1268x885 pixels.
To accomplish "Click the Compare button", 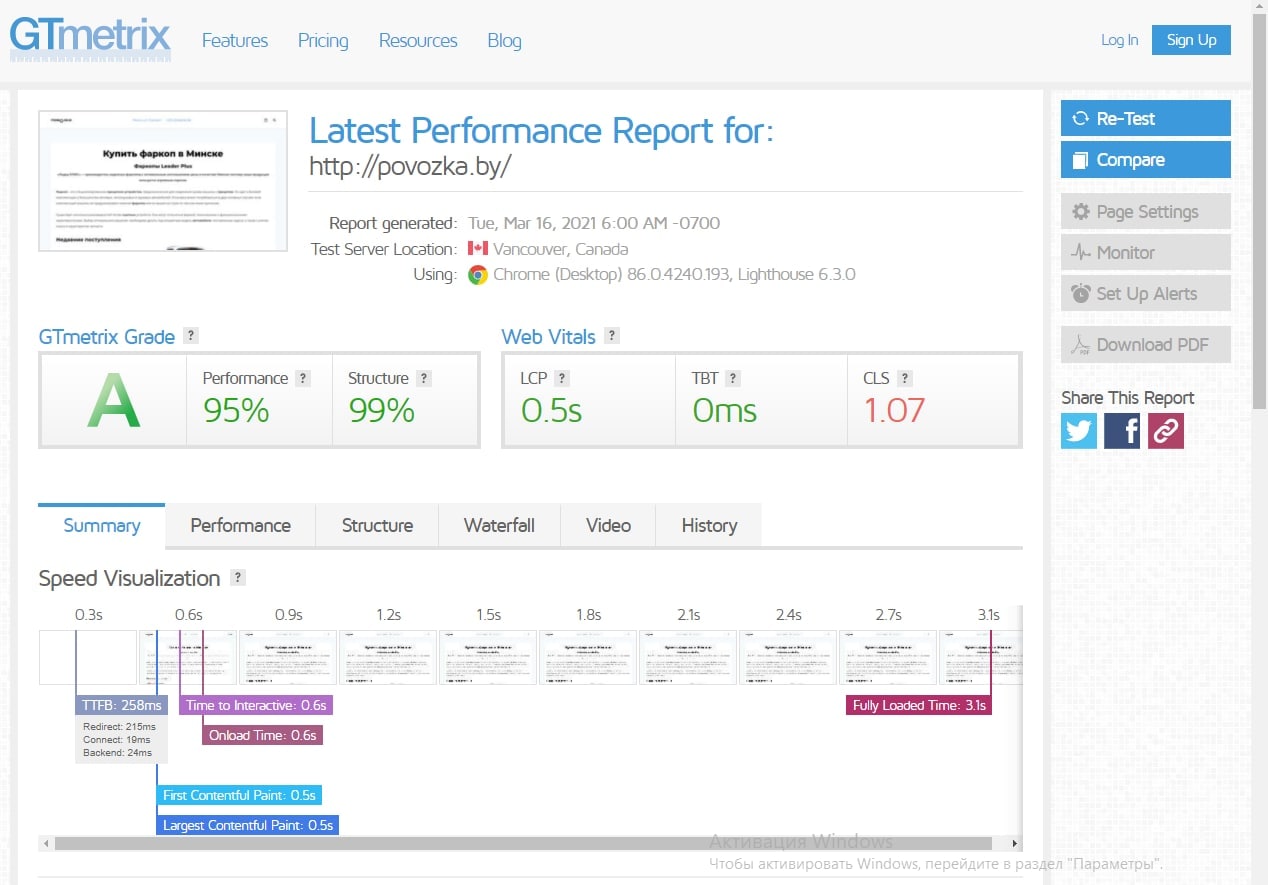I will coord(1146,159).
